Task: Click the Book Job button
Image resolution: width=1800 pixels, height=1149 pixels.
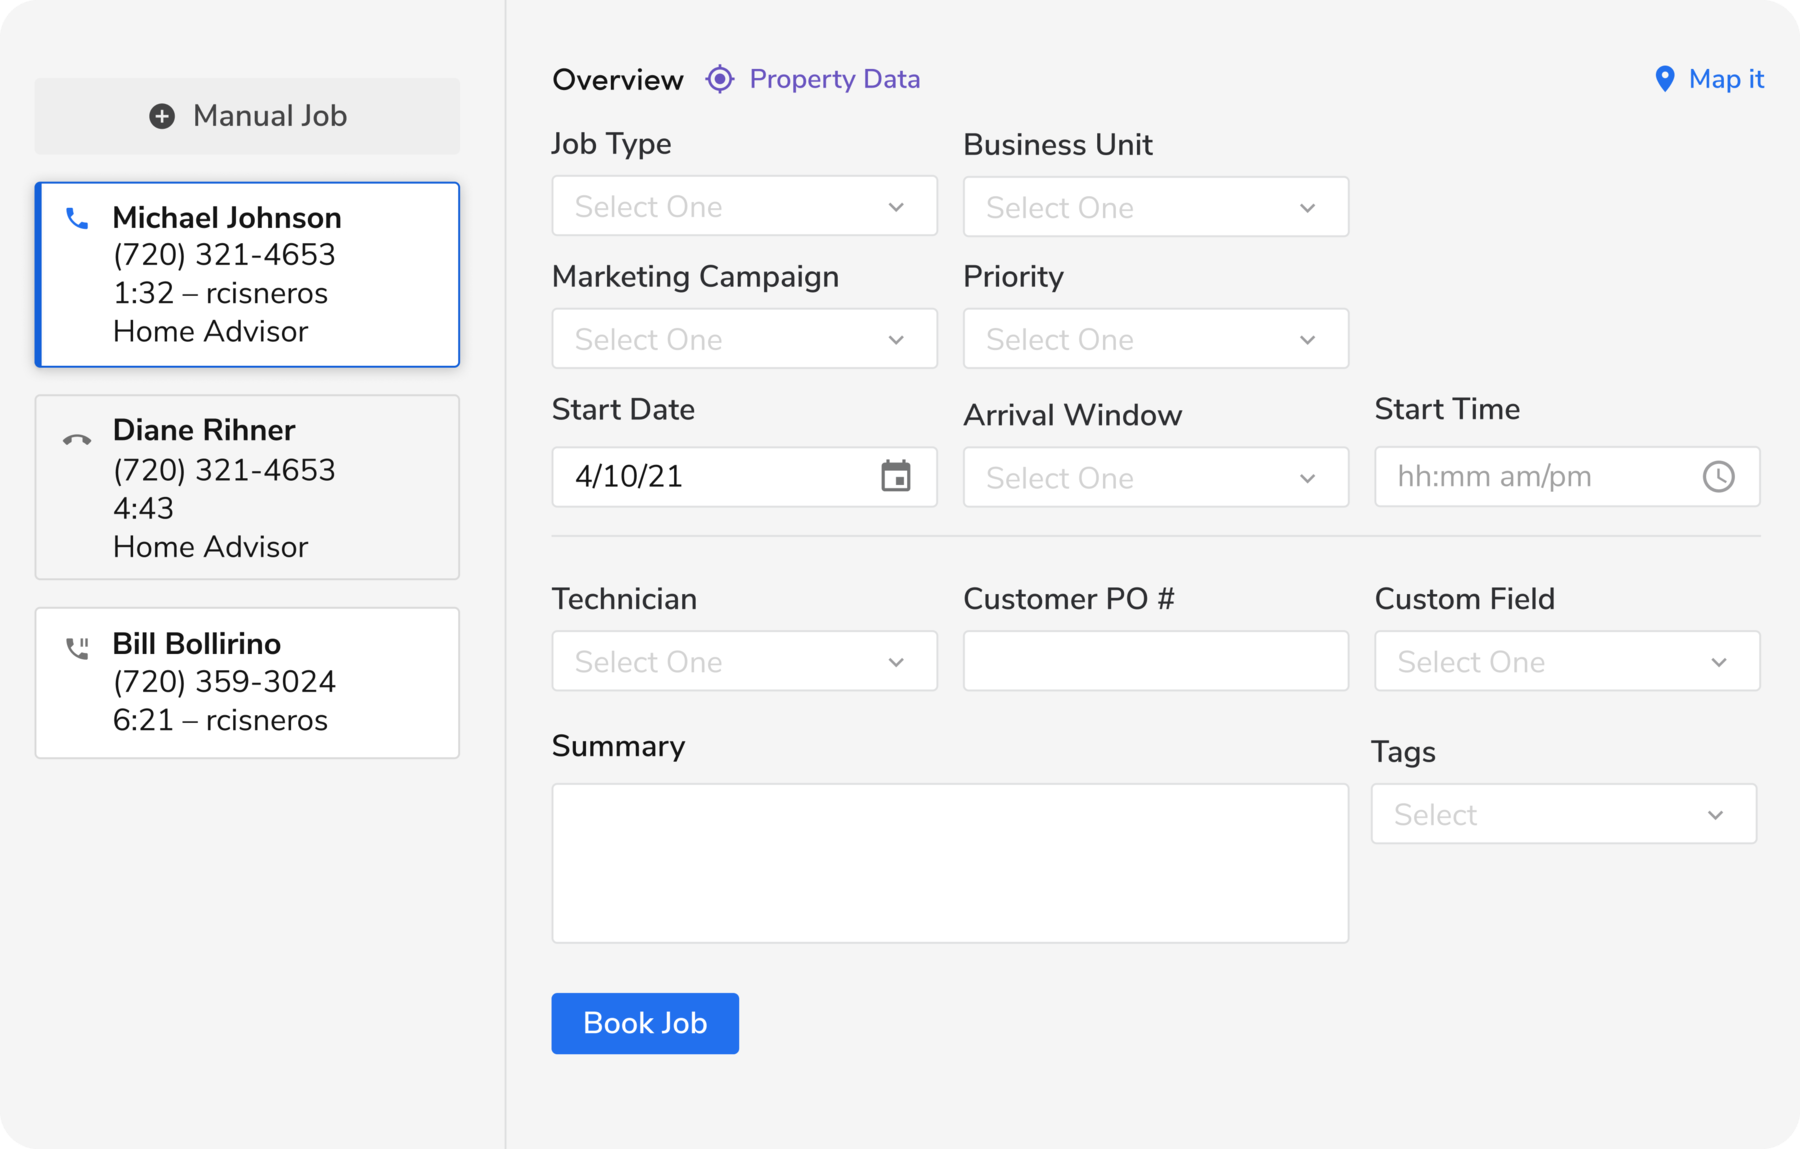Action: point(644,1023)
